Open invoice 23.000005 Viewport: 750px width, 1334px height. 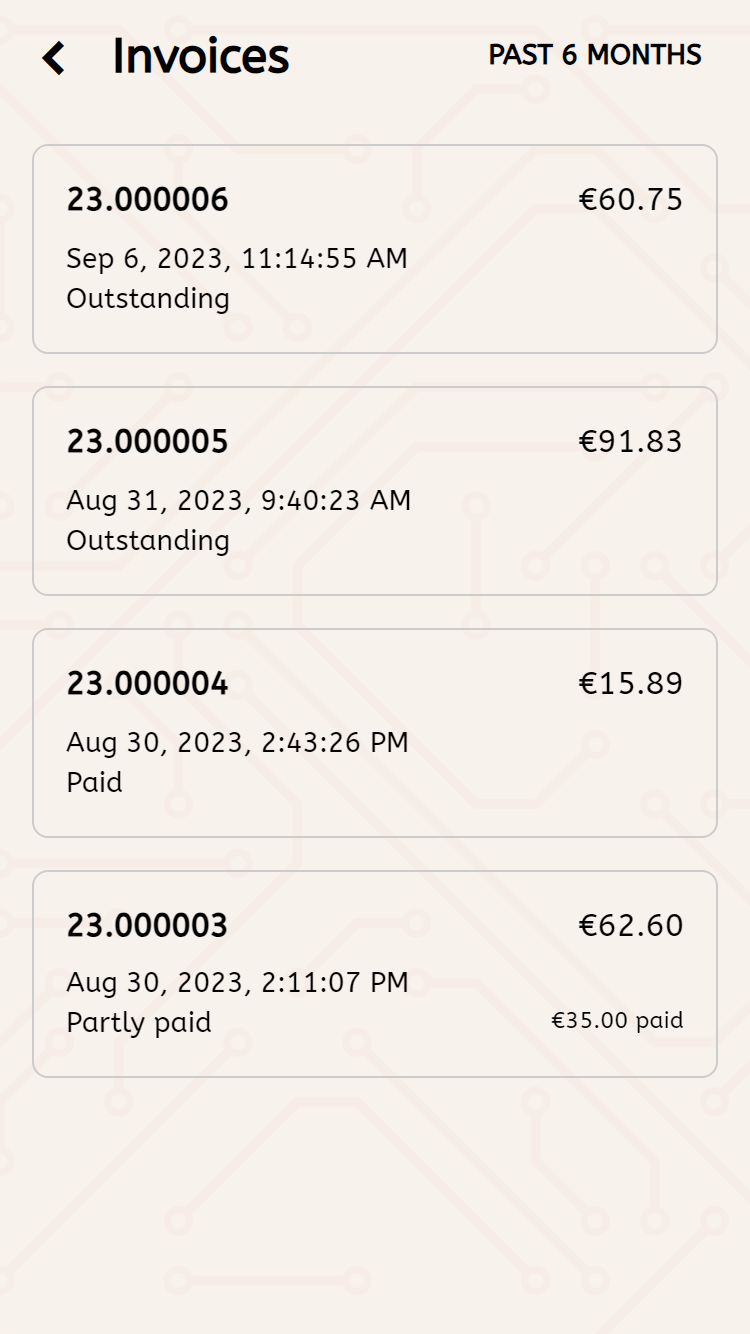(x=148, y=442)
